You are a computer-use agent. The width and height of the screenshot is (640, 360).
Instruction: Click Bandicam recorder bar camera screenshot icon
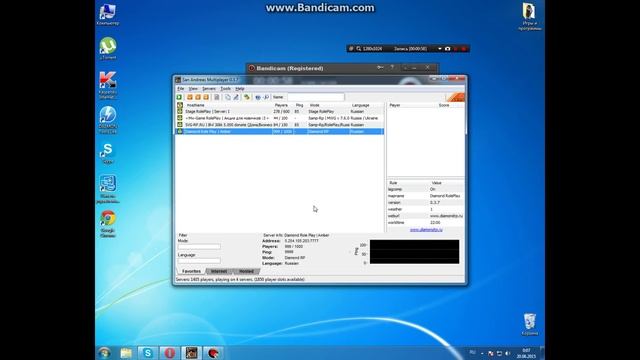click(447, 49)
